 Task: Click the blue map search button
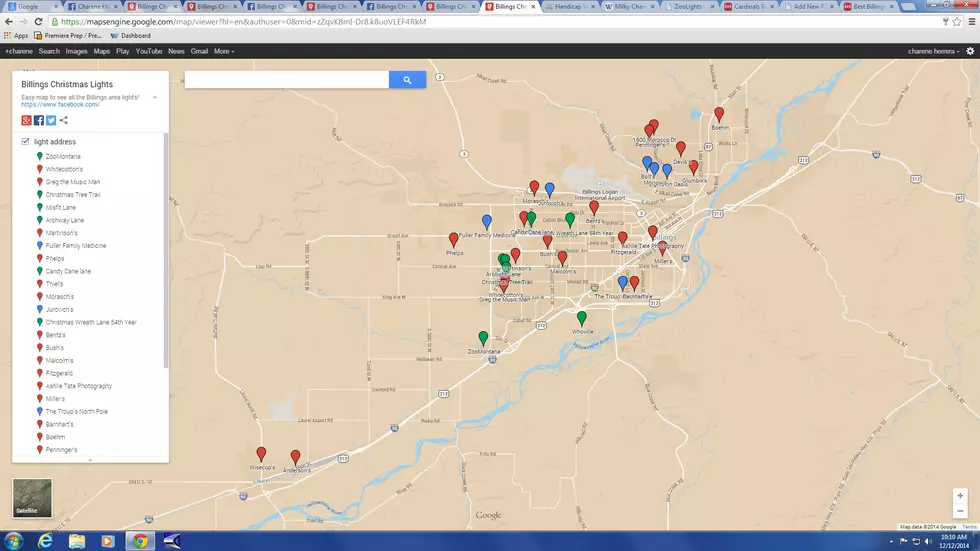pyautogui.click(x=407, y=79)
